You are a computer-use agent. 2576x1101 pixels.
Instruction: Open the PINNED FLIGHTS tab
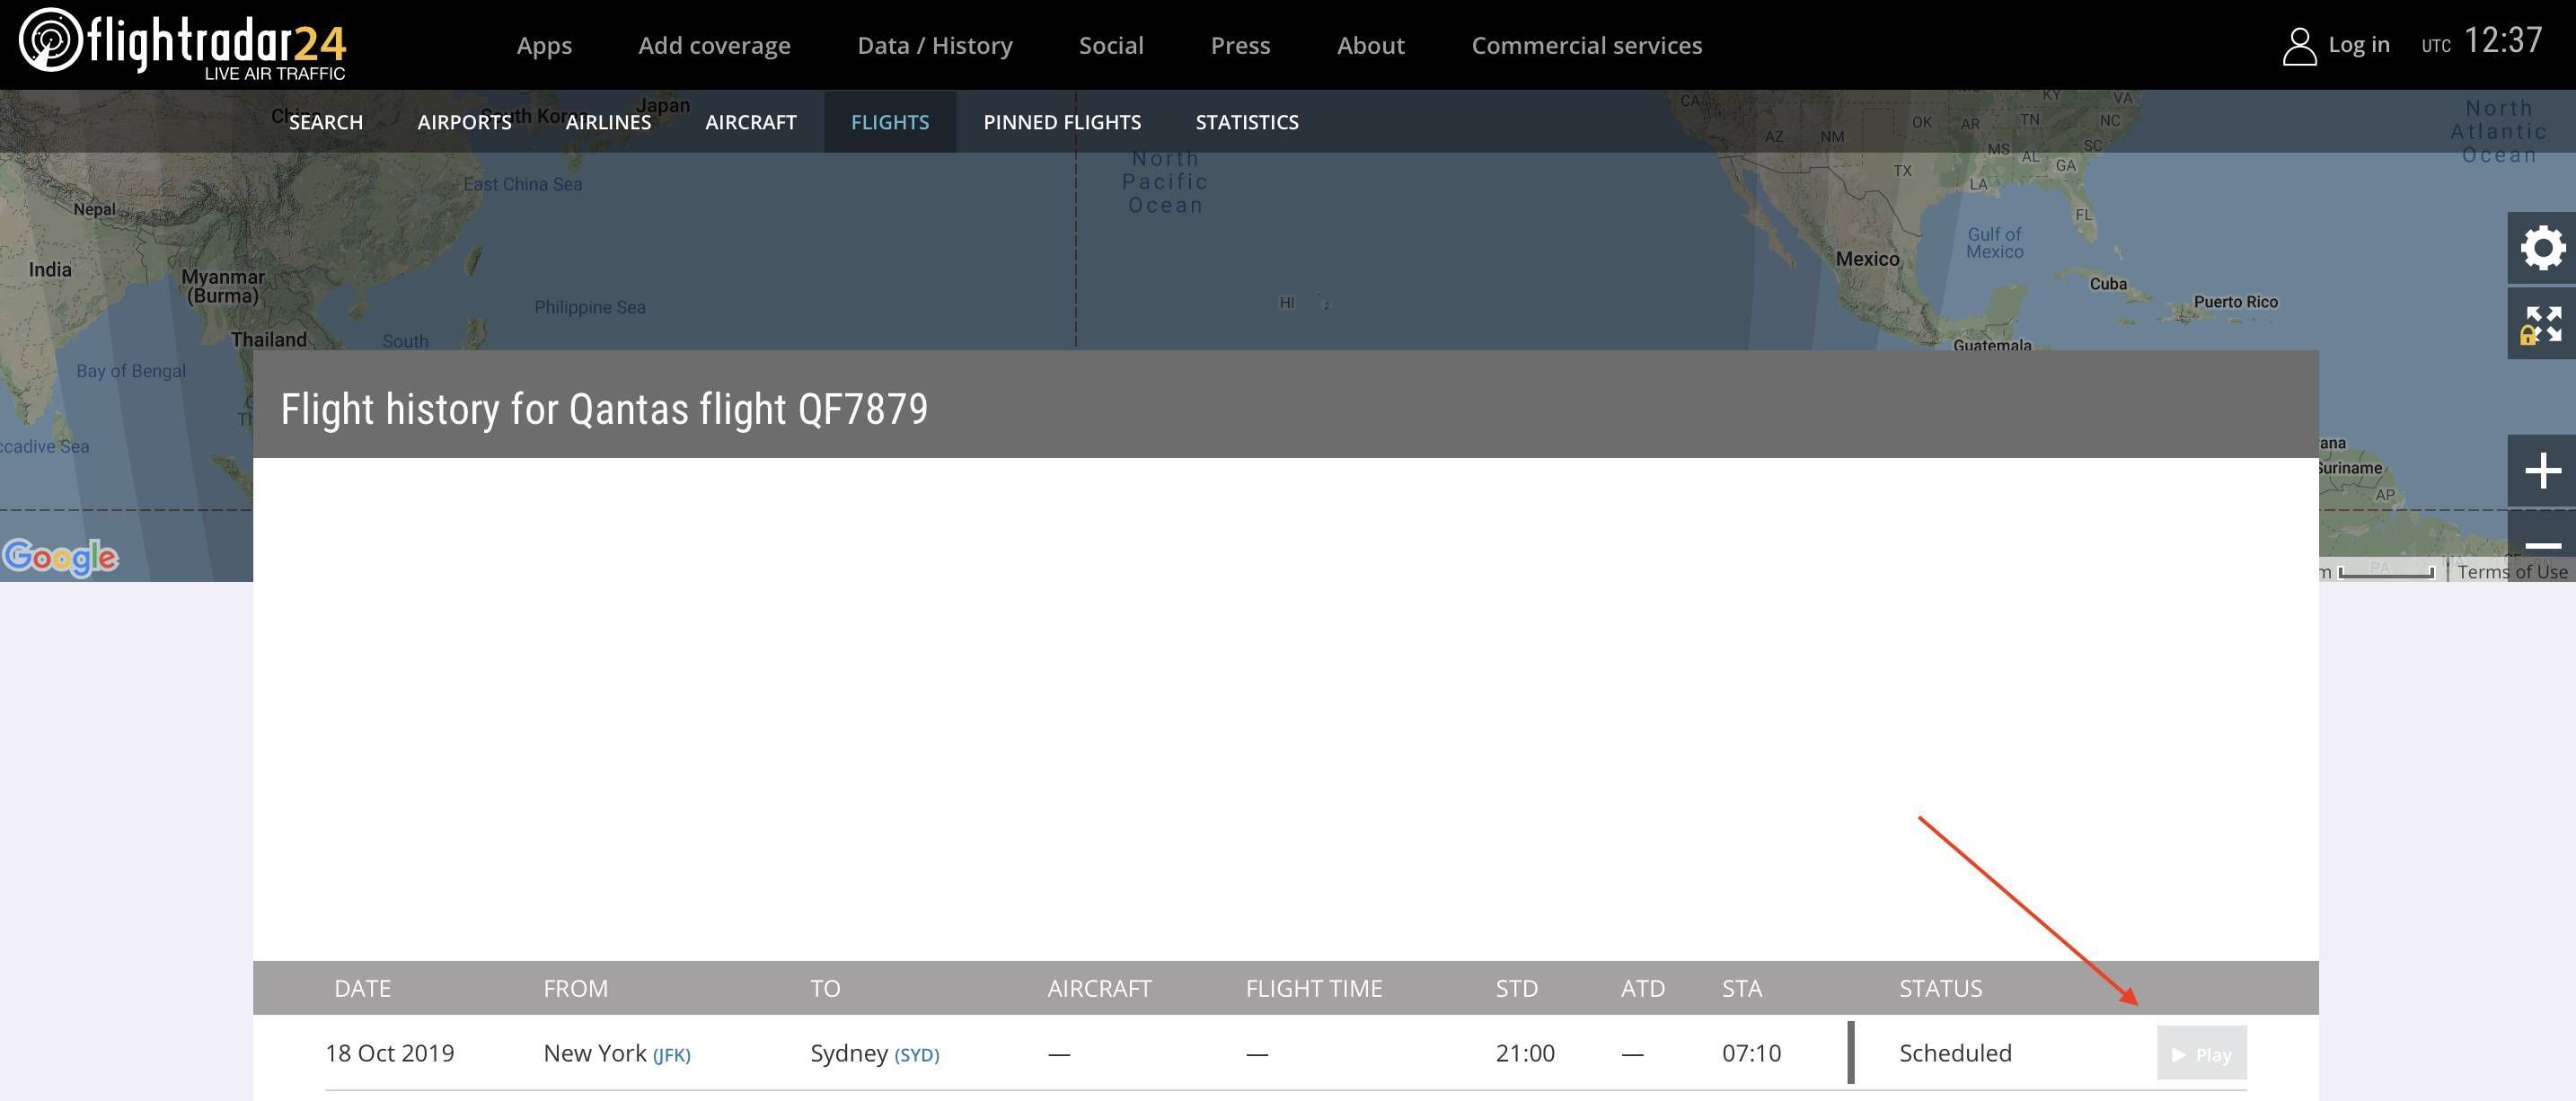(1062, 122)
